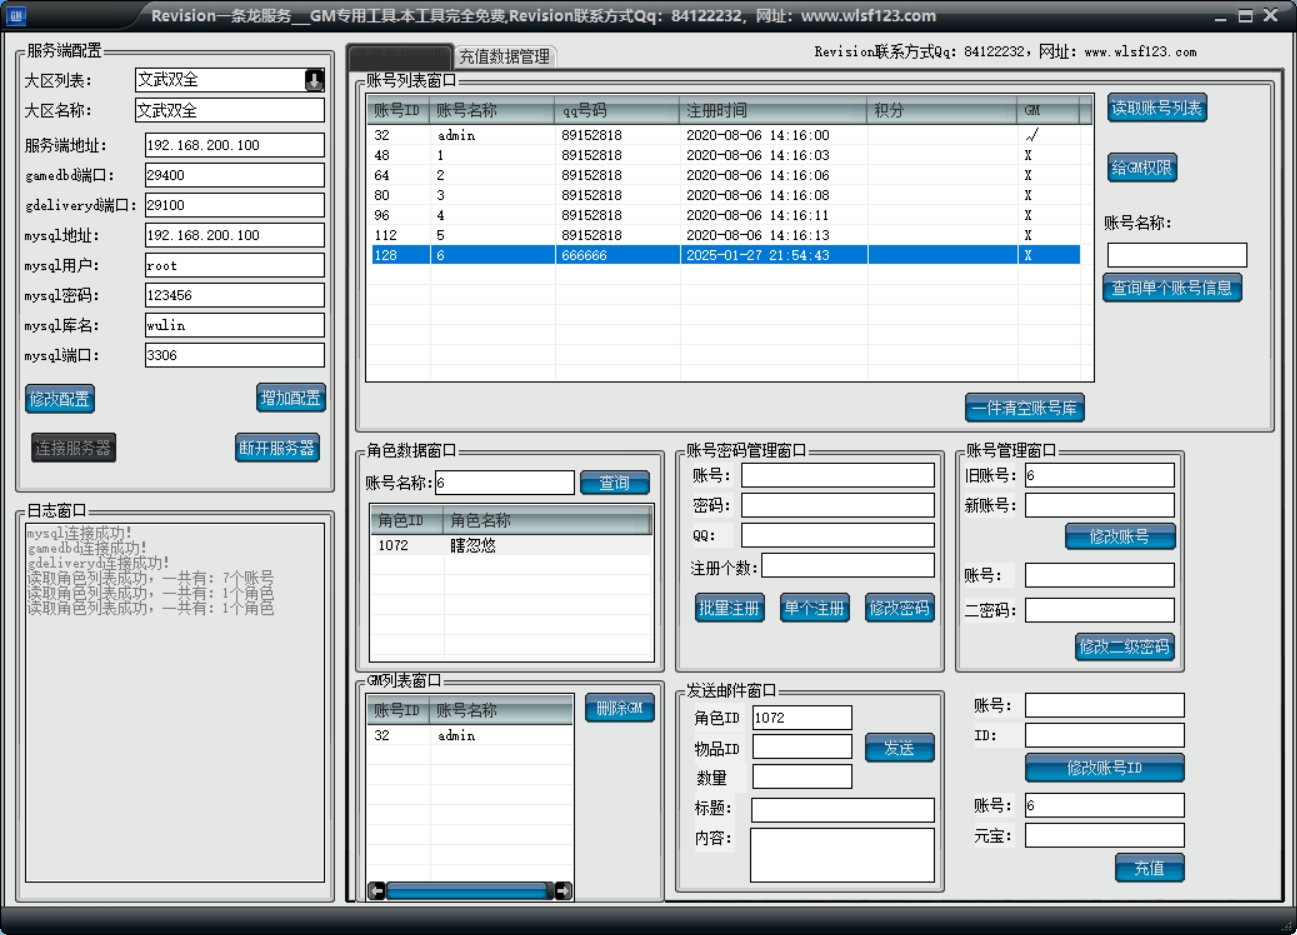Screen dimensions: 1297x935
Task: Click the 修改账号ID button
Action: pyautogui.click(x=1105, y=768)
